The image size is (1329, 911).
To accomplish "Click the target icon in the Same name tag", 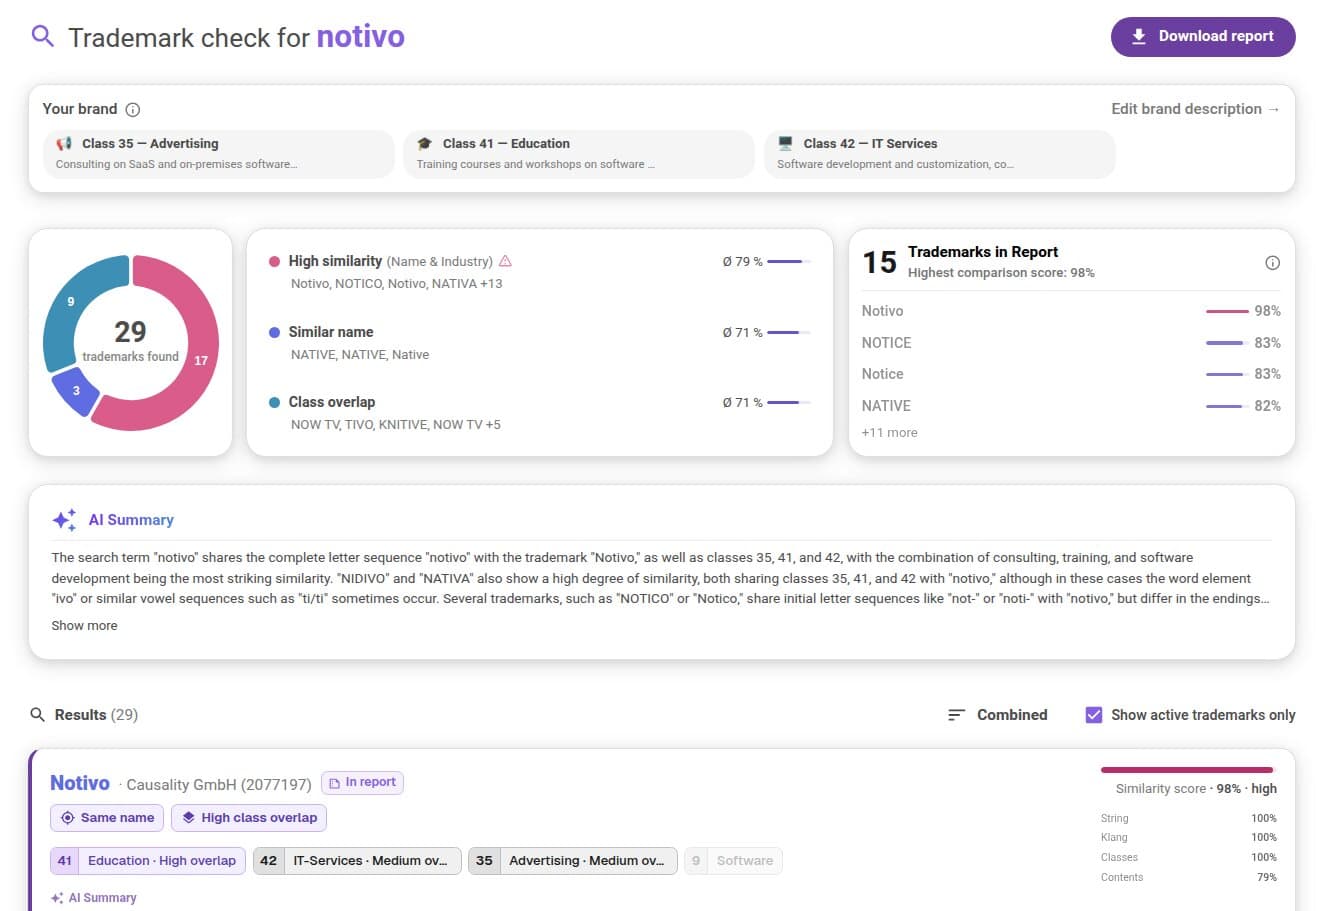I will coord(67,818).
